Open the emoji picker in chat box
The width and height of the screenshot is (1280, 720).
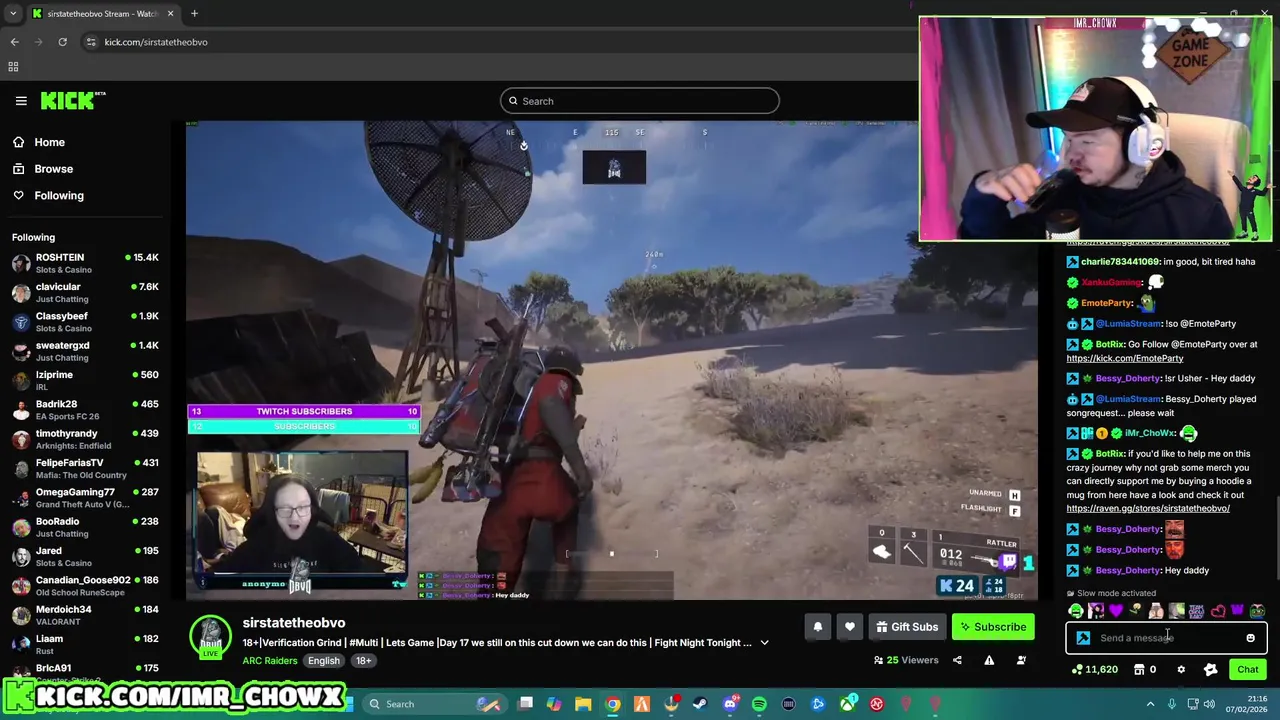(1250, 638)
